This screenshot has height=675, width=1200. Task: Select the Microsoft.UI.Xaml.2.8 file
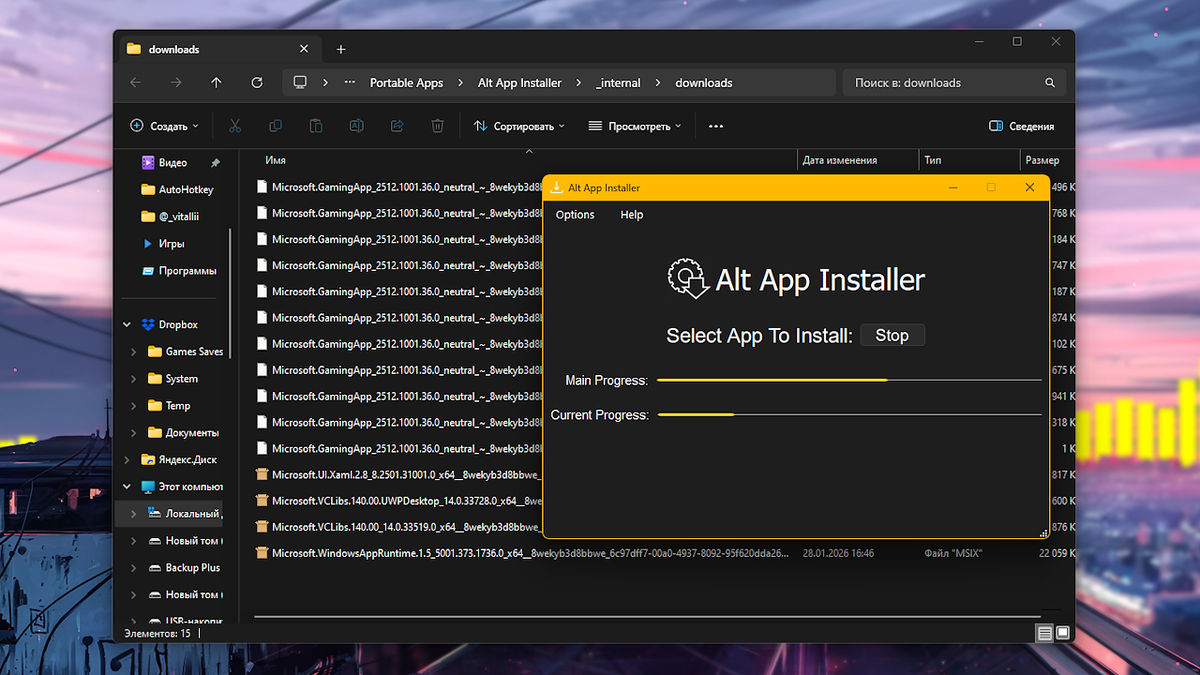click(397, 474)
